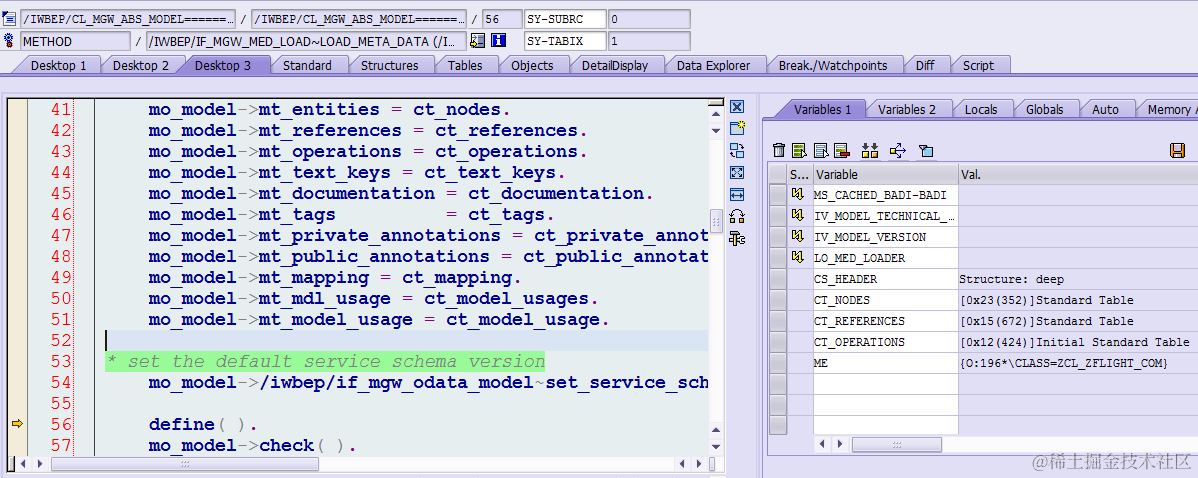Viewport: 1198px width, 478px height.
Task: Click the 'Structure: deep' value cell
Action: pyautogui.click(x=1077, y=279)
